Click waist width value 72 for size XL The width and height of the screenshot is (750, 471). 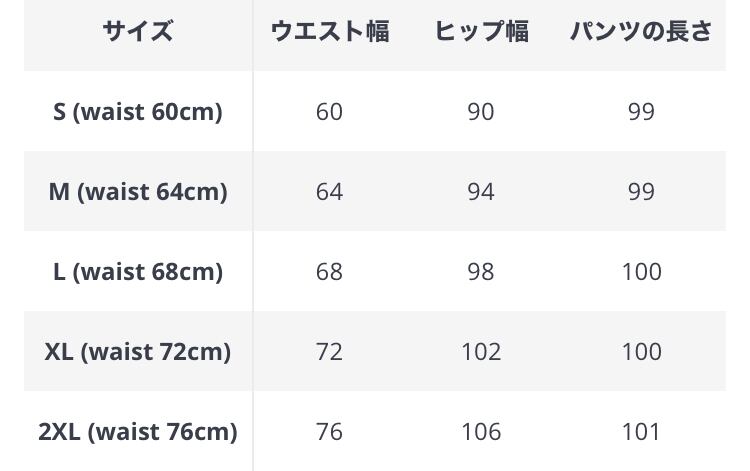(x=329, y=351)
